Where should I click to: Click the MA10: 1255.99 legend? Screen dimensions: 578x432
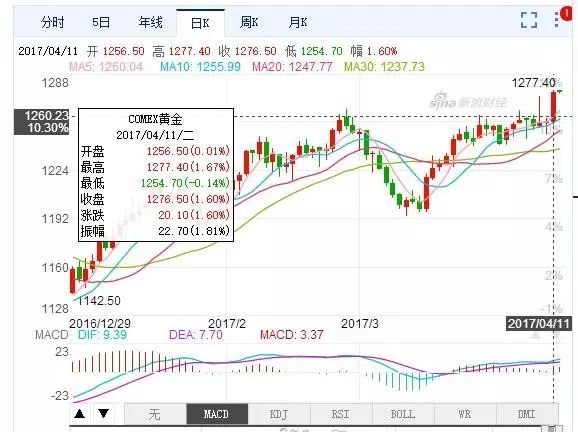click(200, 67)
